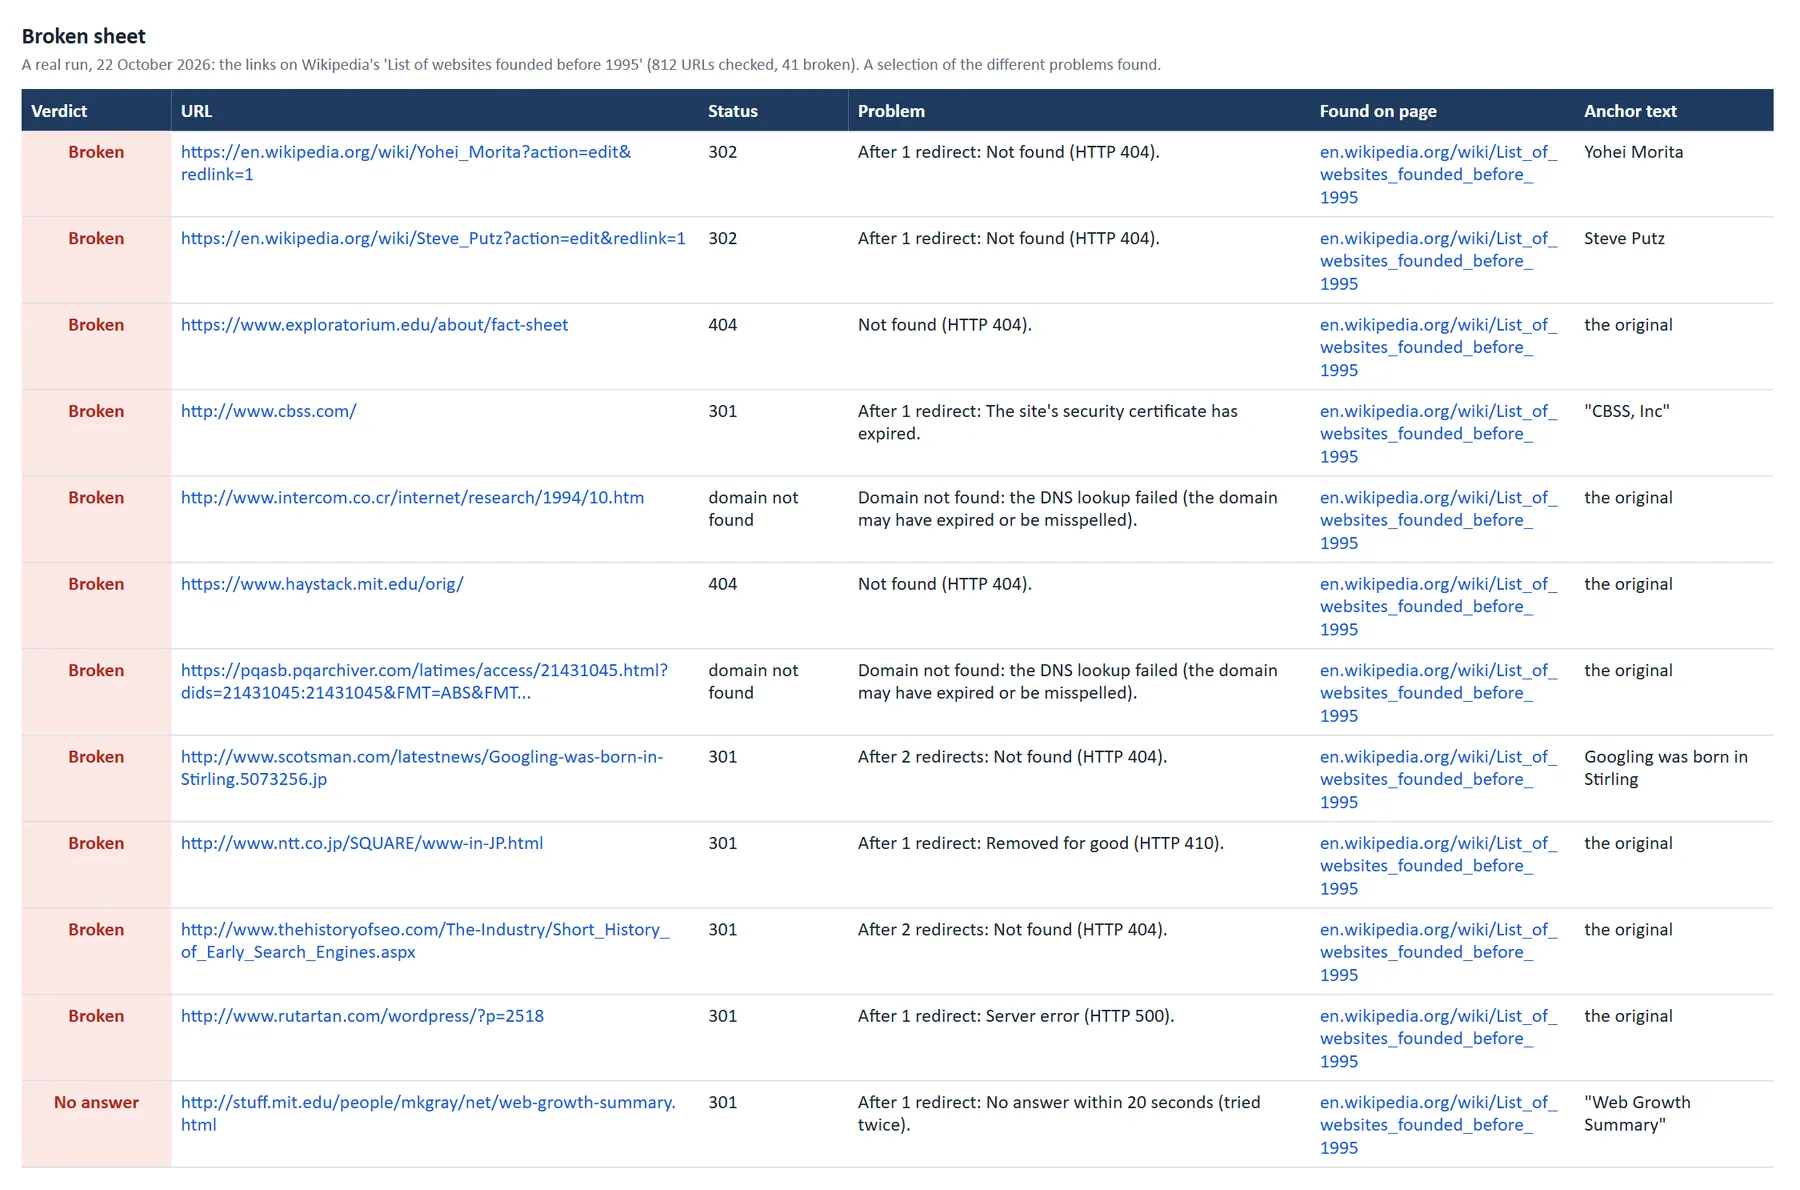Click the anchor text '"Web Growth Summary"'
1800x1190 pixels.
coord(1637,1113)
